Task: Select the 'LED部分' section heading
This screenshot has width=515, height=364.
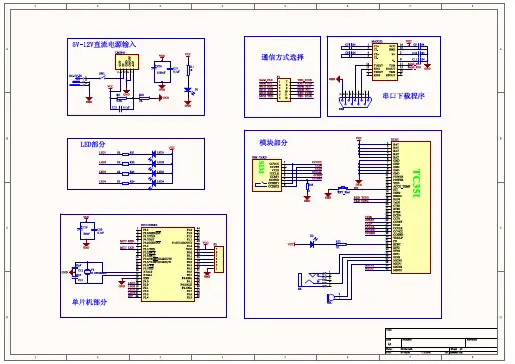Action: coord(93,144)
